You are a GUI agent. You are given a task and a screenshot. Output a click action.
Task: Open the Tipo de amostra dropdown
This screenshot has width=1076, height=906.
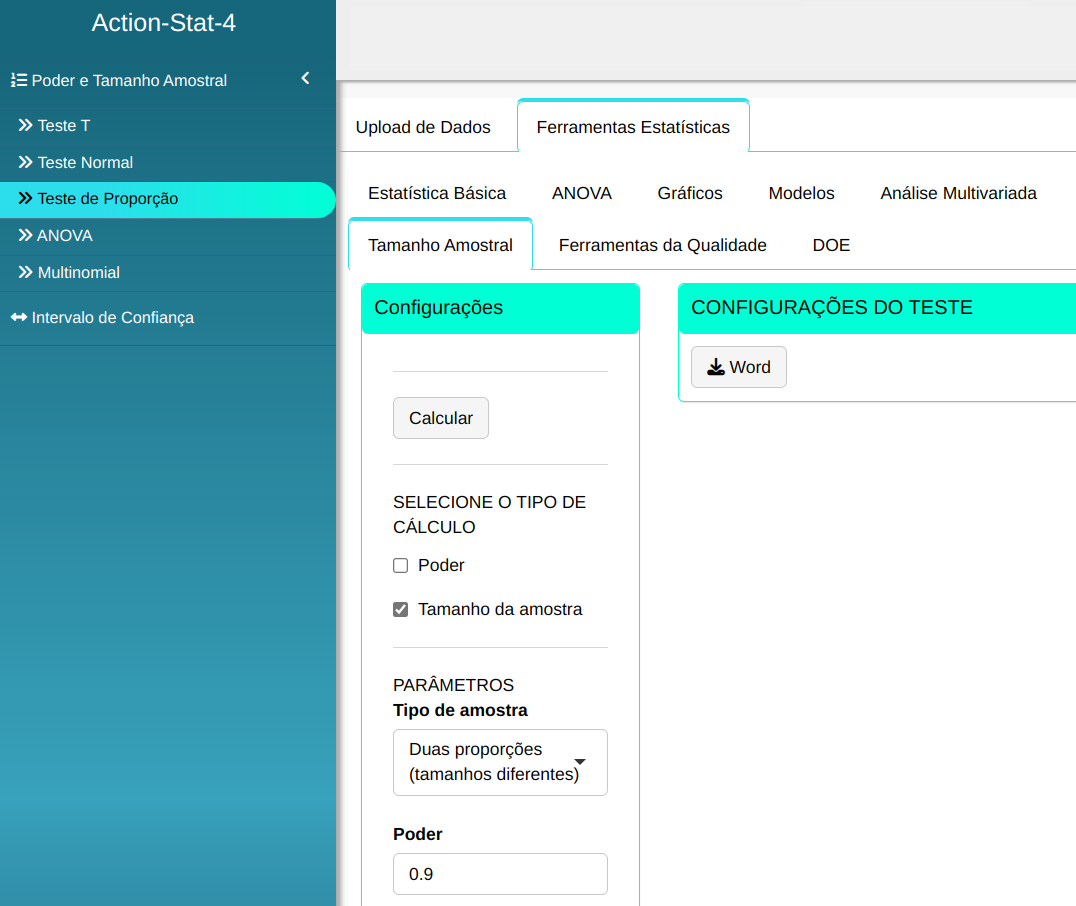[500, 762]
